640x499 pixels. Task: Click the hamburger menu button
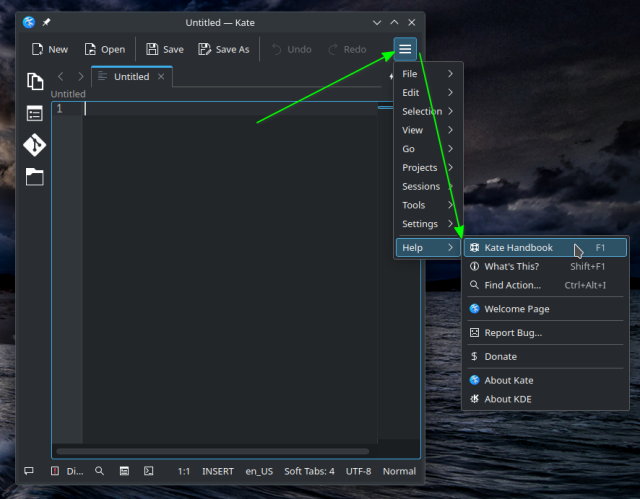pos(404,48)
